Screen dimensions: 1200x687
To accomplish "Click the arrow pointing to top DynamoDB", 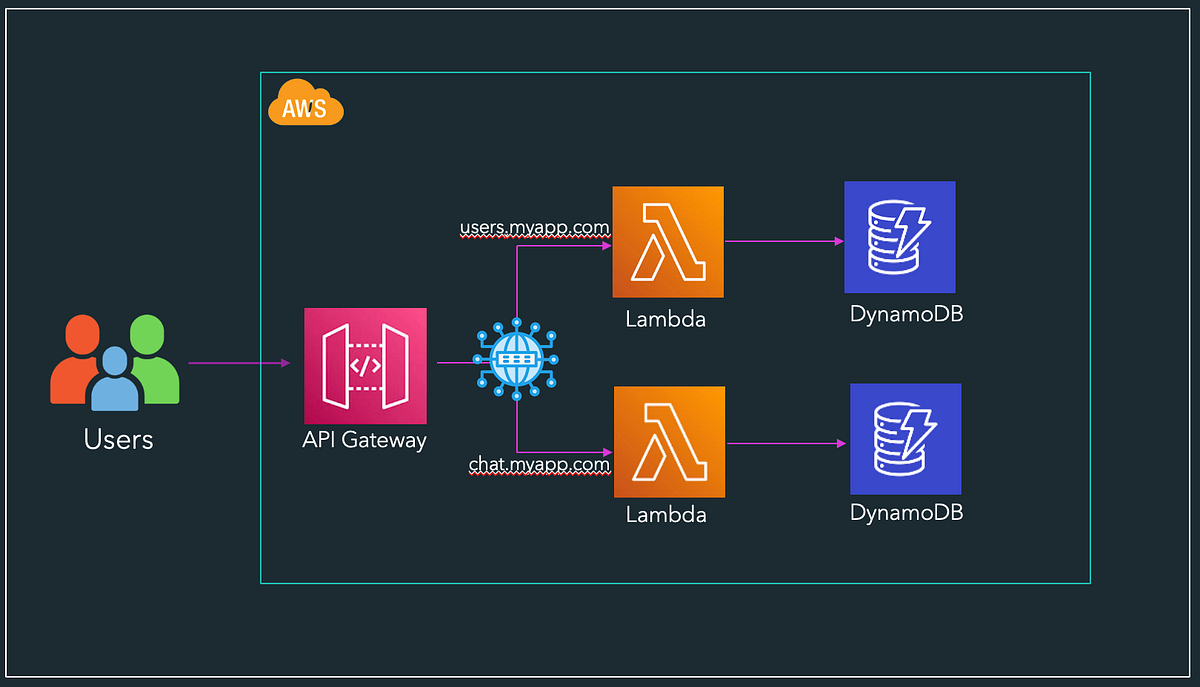I will pos(785,240).
